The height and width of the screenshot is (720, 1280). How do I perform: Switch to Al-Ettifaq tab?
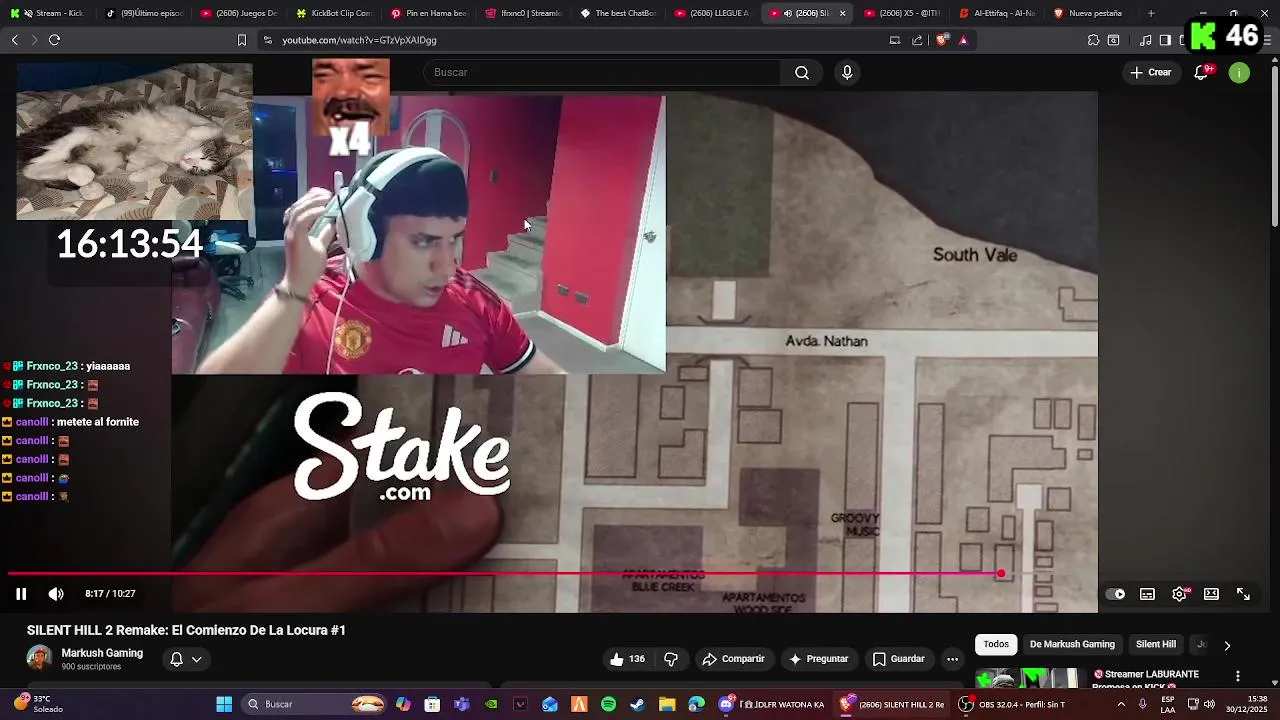(x=998, y=13)
